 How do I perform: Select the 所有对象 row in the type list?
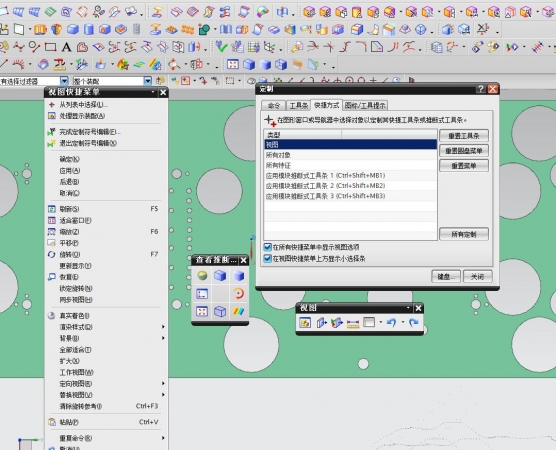pos(350,155)
